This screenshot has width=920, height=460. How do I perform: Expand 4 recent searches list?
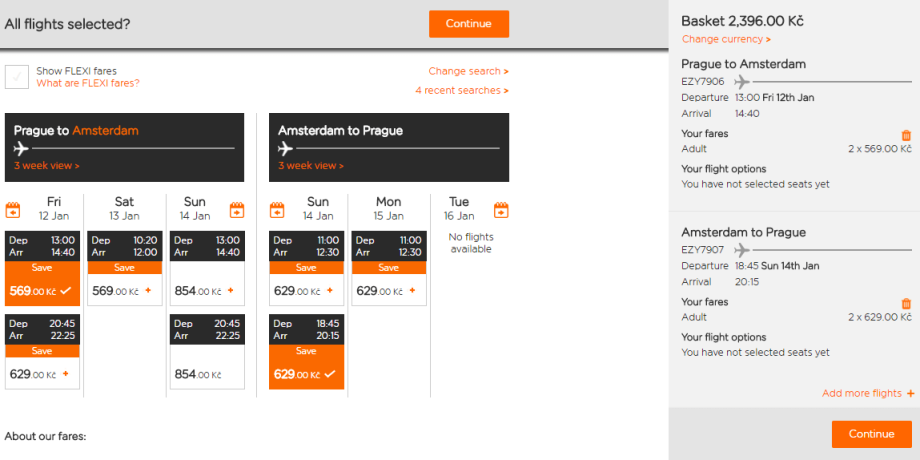461,91
